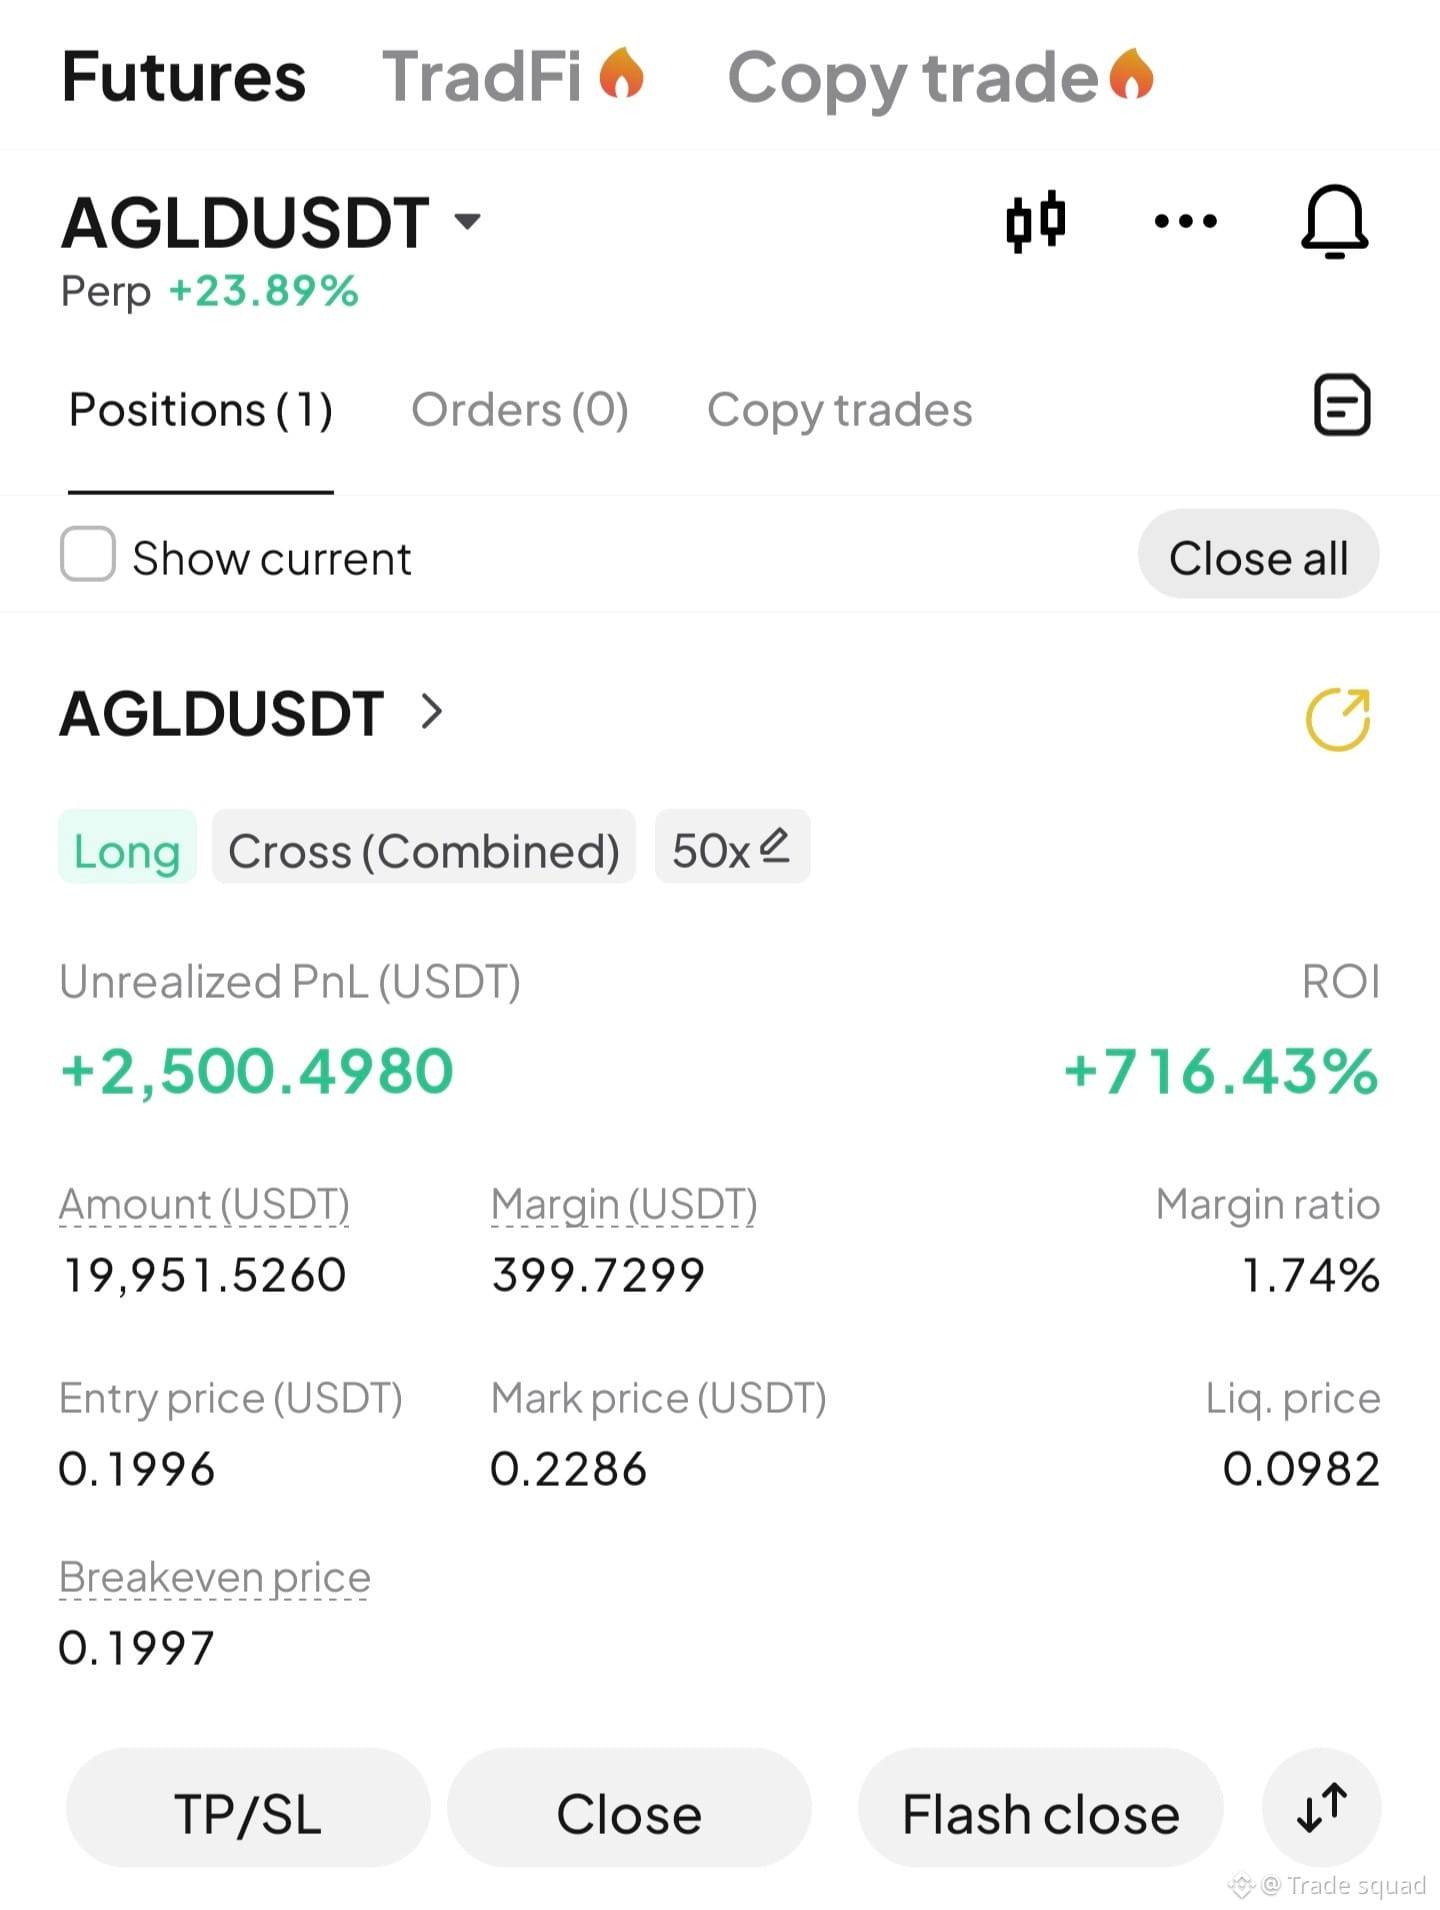
Task: Tap the yellow share position icon
Action: 1338,719
